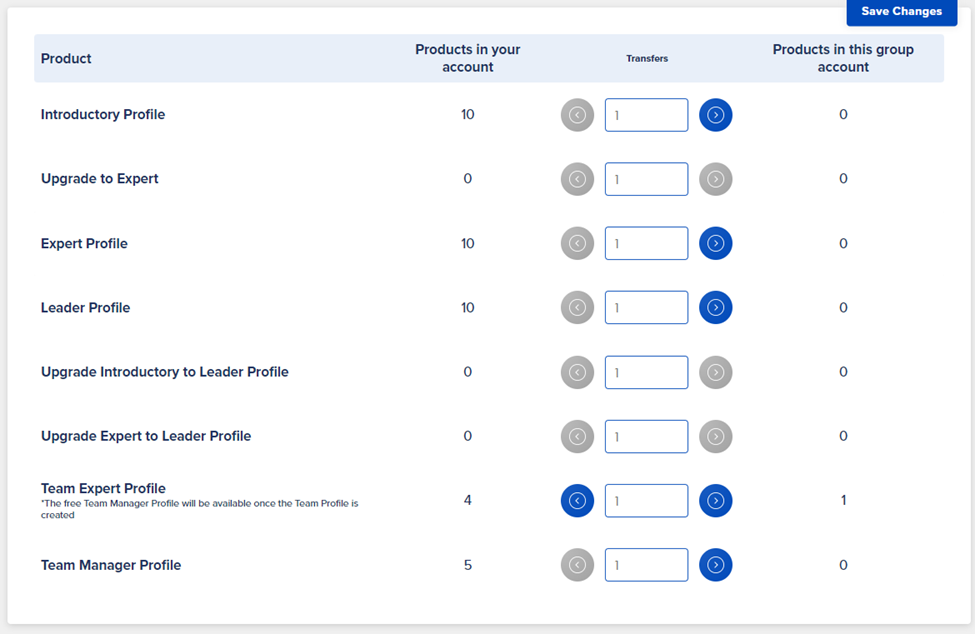
Task: Click Upgrade Expert to Leader Profile right arrow
Action: tap(715, 436)
